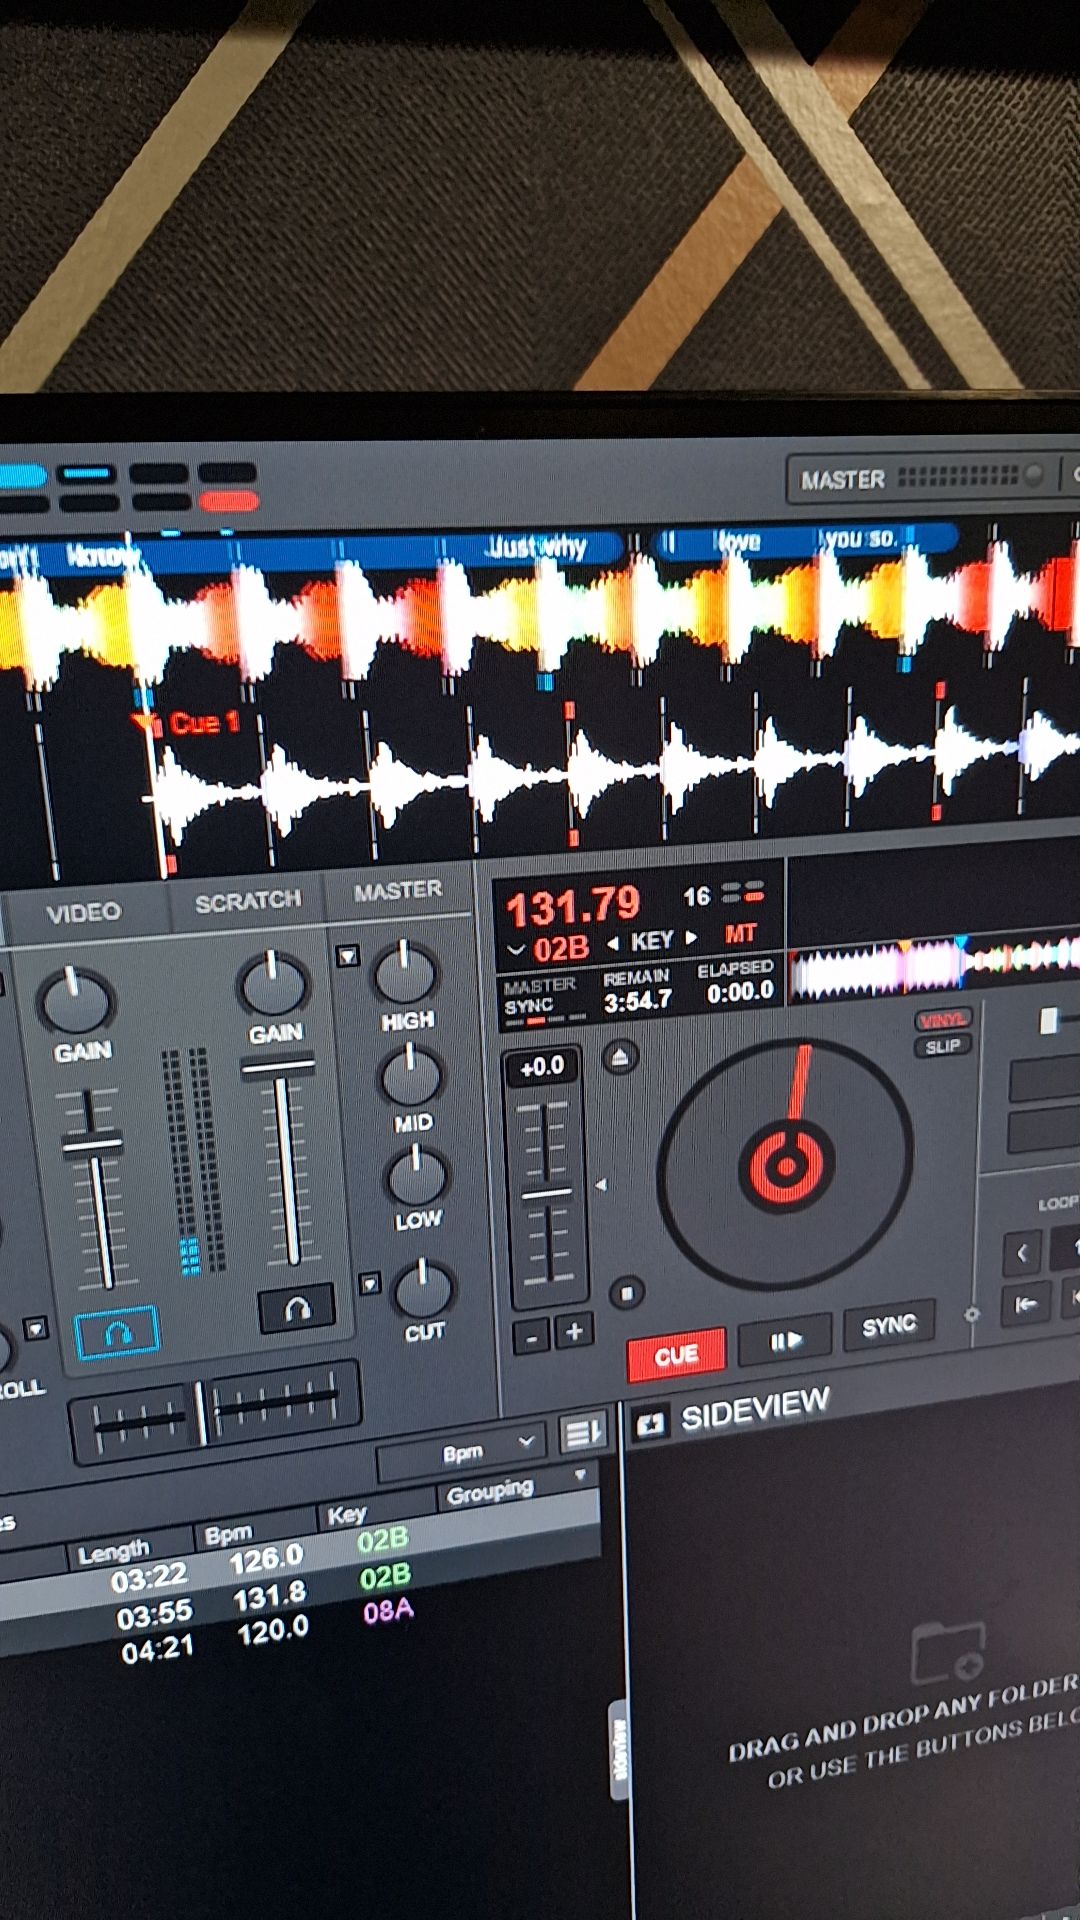The height and width of the screenshot is (1920, 1080).
Task: Click the SYNC button
Action: (889, 1326)
